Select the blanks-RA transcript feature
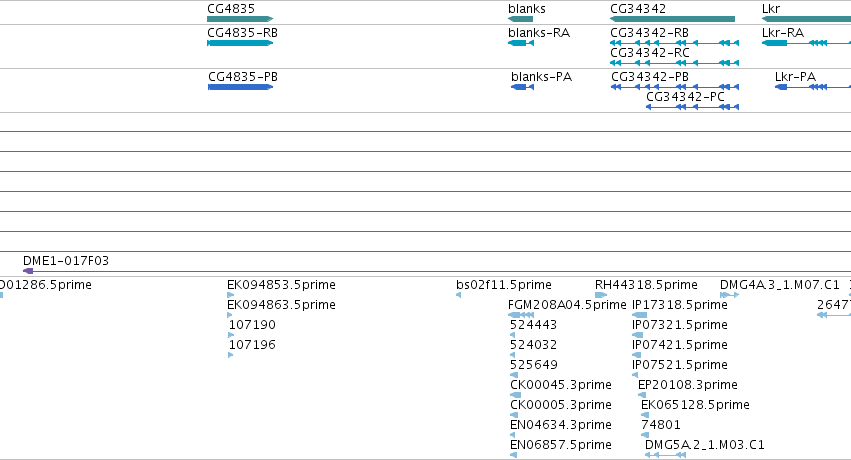 [x=521, y=43]
